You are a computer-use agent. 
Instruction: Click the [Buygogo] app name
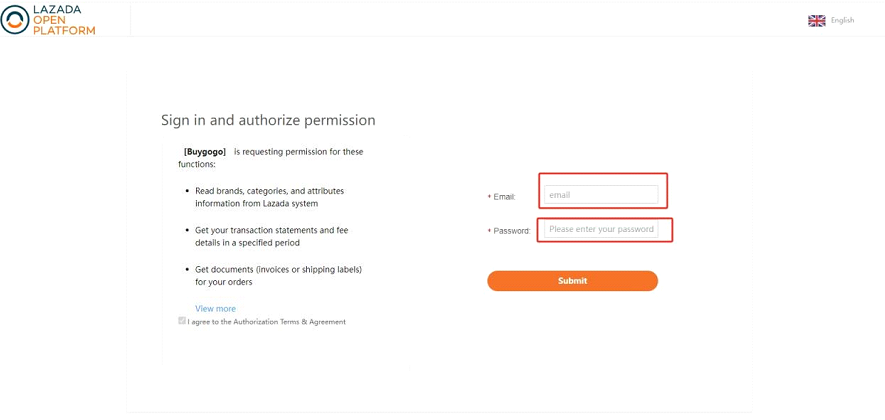205,152
